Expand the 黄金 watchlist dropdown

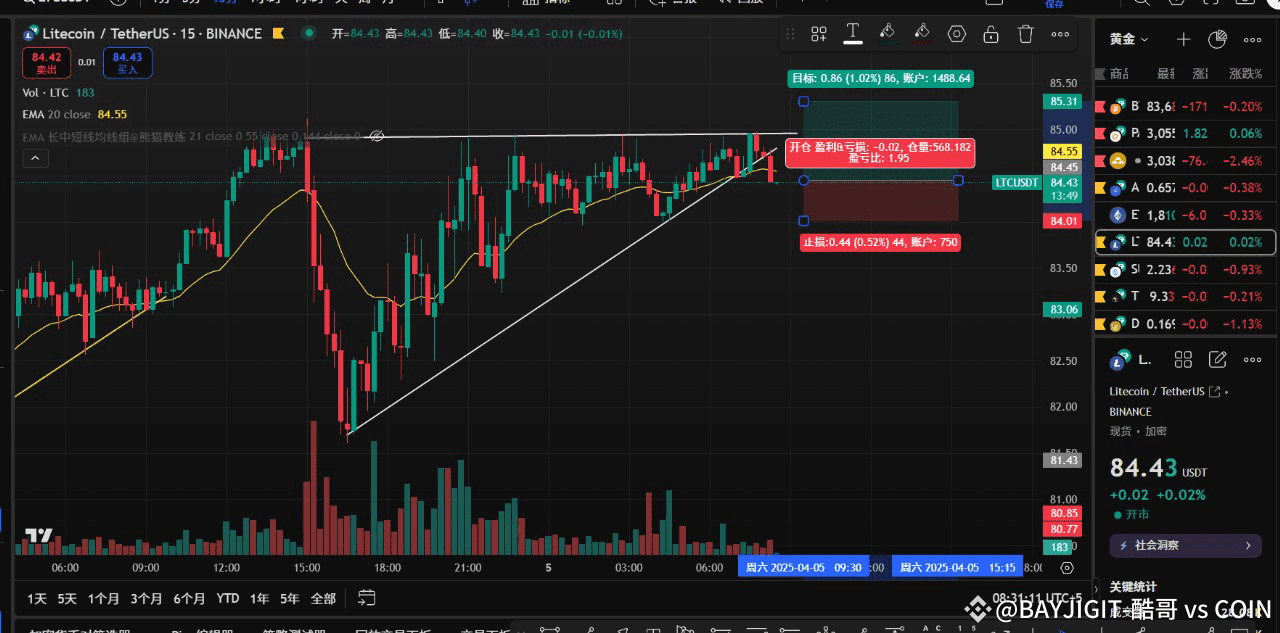(1126, 39)
